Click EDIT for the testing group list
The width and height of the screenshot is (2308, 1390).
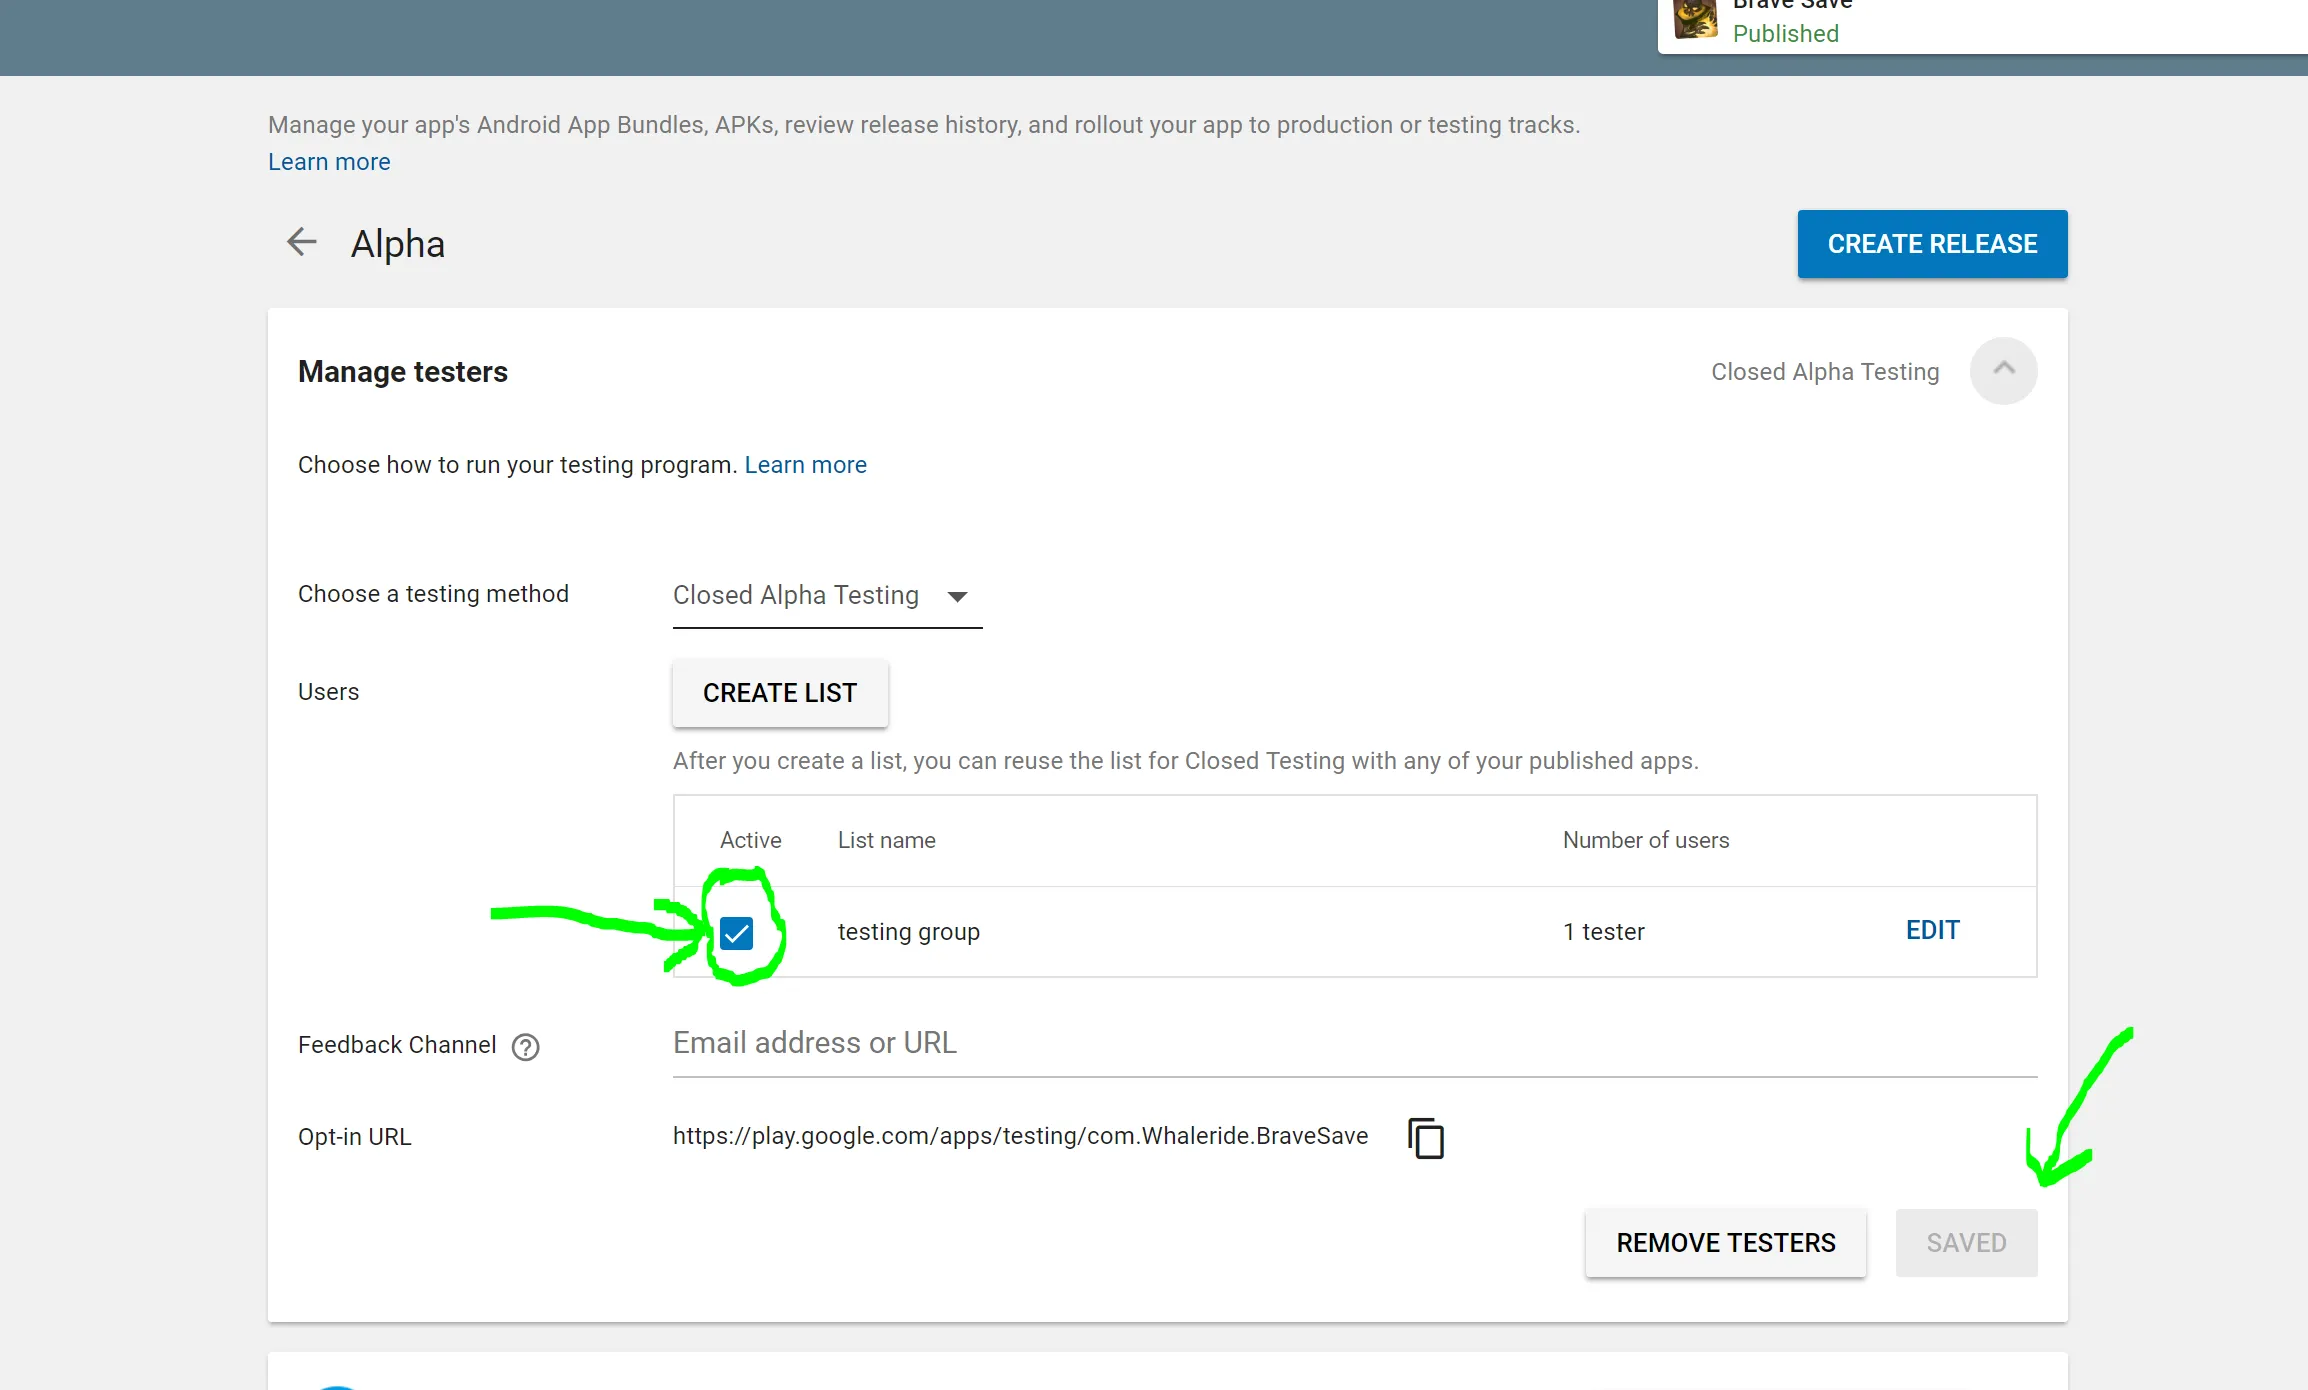pos(1932,931)
